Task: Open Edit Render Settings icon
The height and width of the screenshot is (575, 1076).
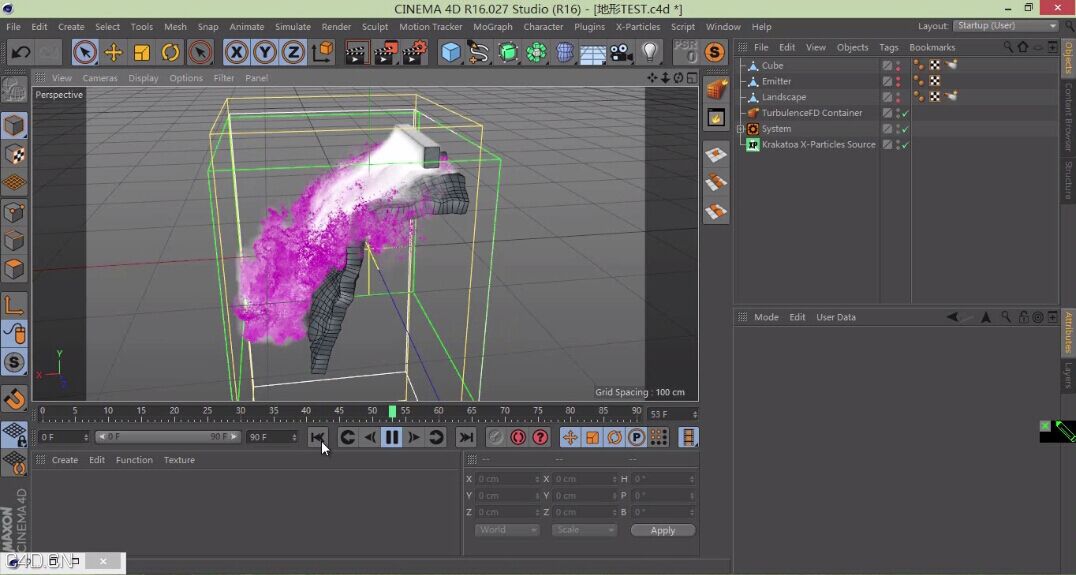Action: [414, 52]
